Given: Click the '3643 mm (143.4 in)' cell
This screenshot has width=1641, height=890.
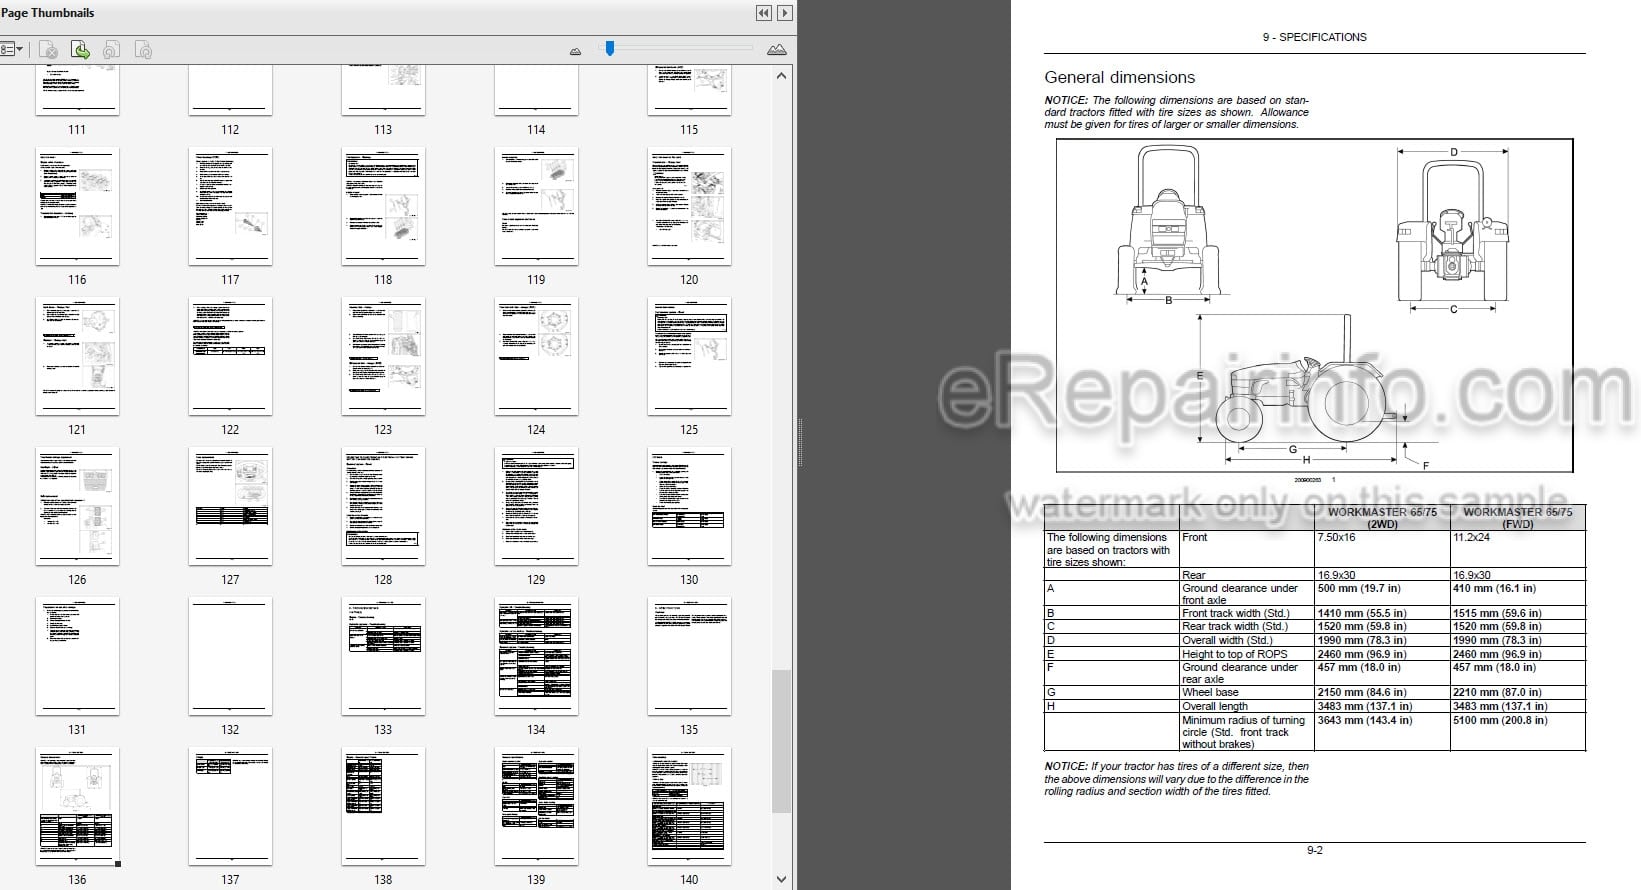Looking at the screenshot, I should coord(1382,732).
